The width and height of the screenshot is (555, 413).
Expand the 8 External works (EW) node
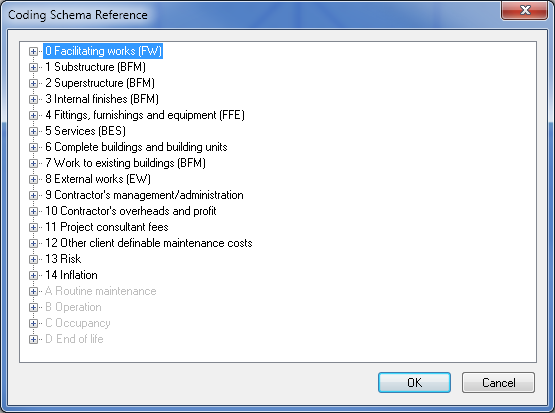[x=33, y=179]
